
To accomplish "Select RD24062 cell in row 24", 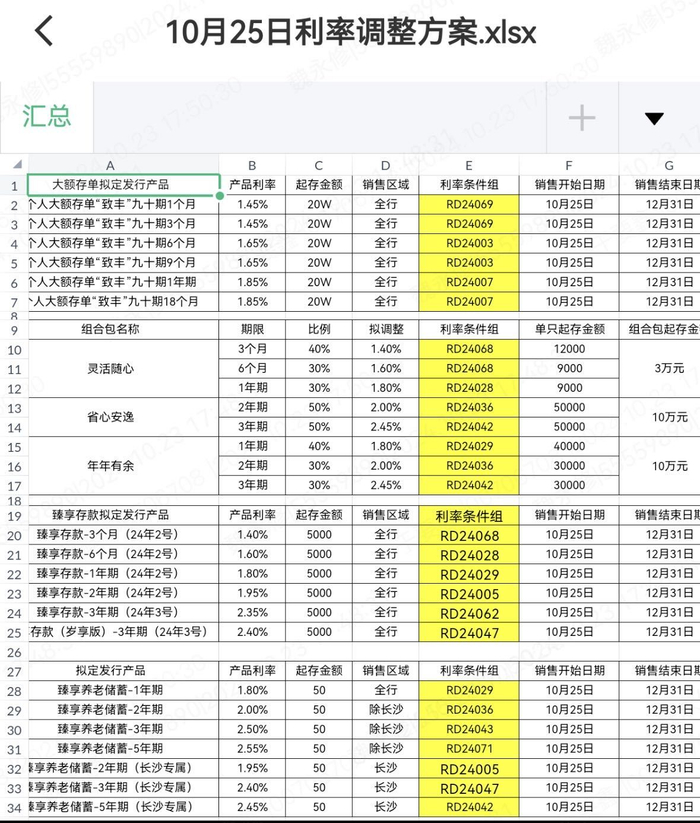I will (x=469, y=613).
